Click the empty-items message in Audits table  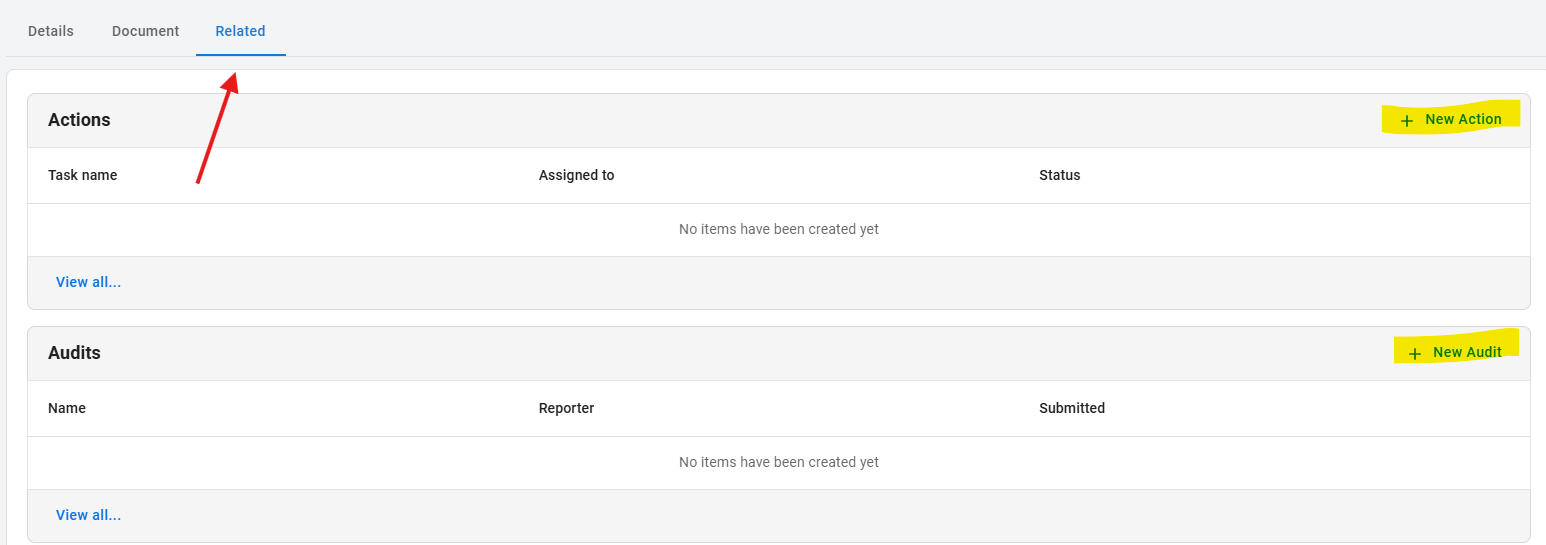tap(778, 462)
